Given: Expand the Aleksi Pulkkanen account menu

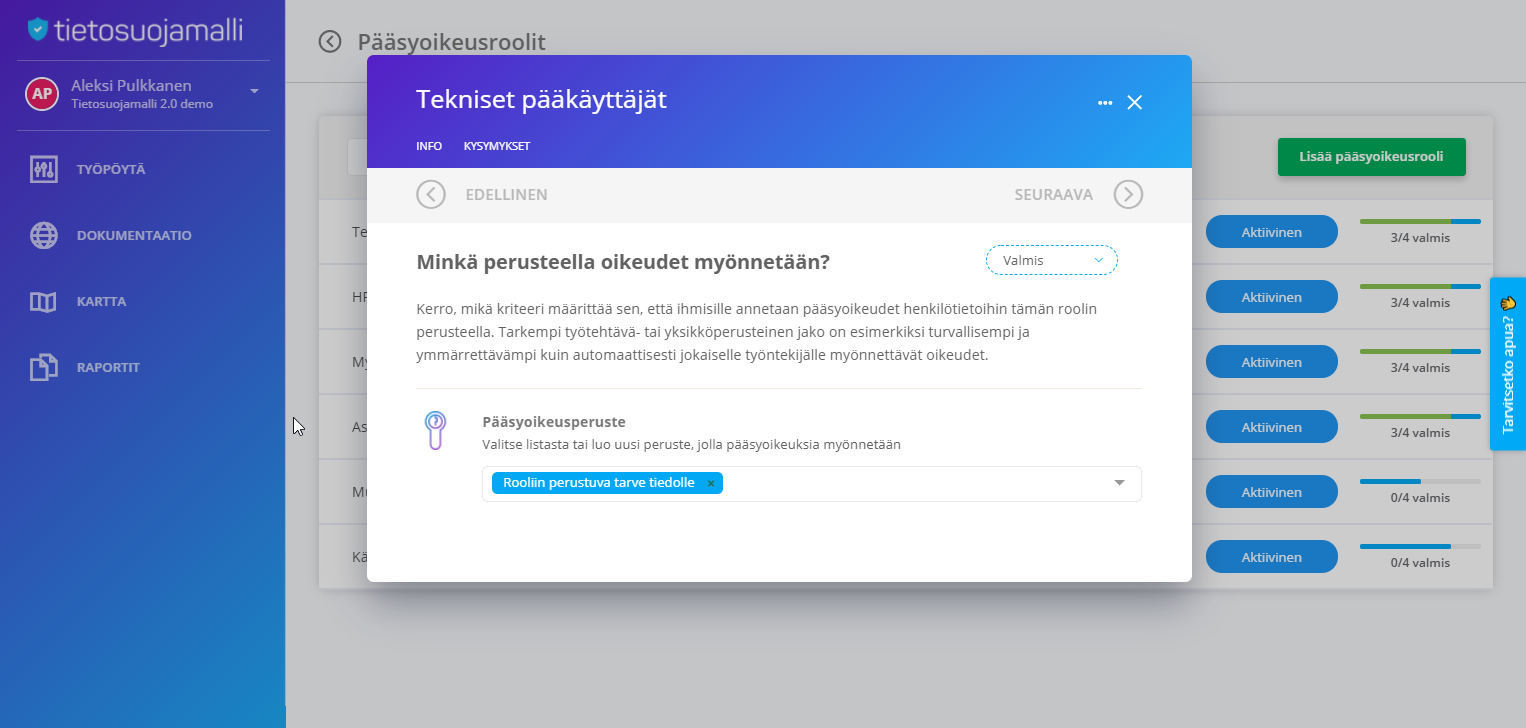Looking at the screenshot, I should coord(254,91).
